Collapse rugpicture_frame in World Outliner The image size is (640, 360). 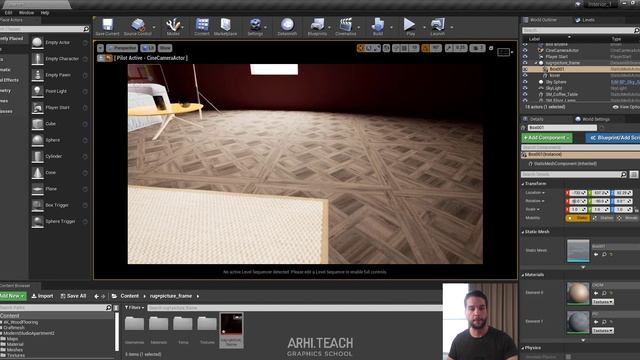click(x=536, y=63)
